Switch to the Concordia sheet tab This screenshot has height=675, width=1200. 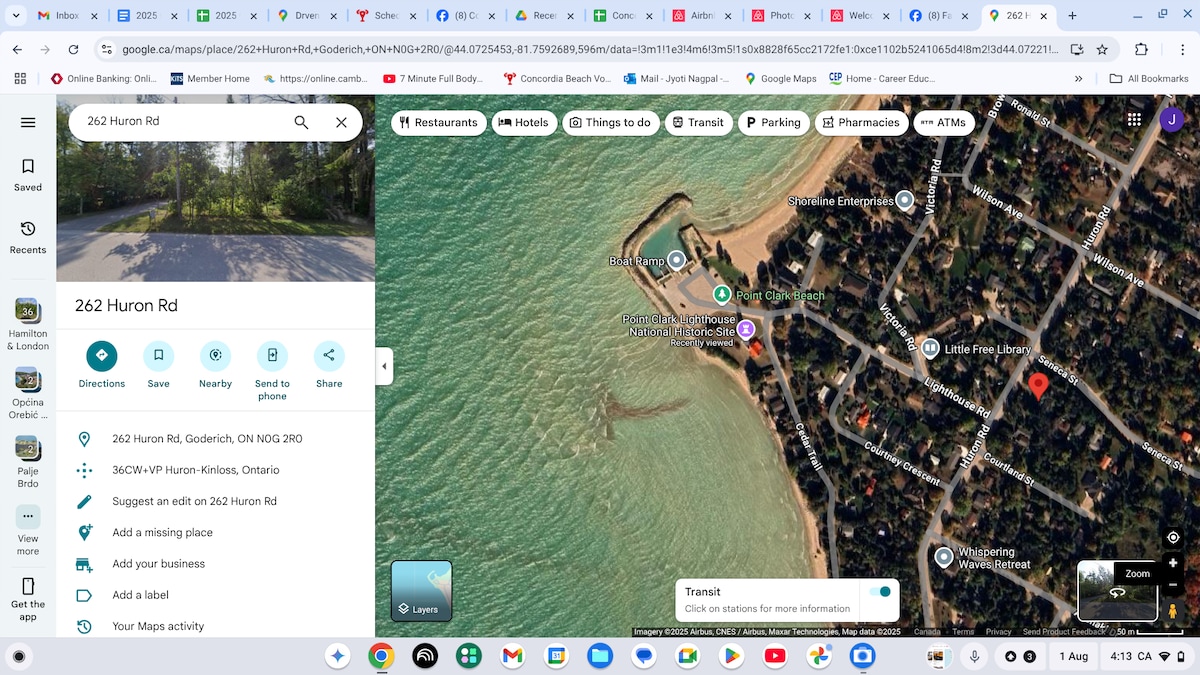(x=625, y=16)
